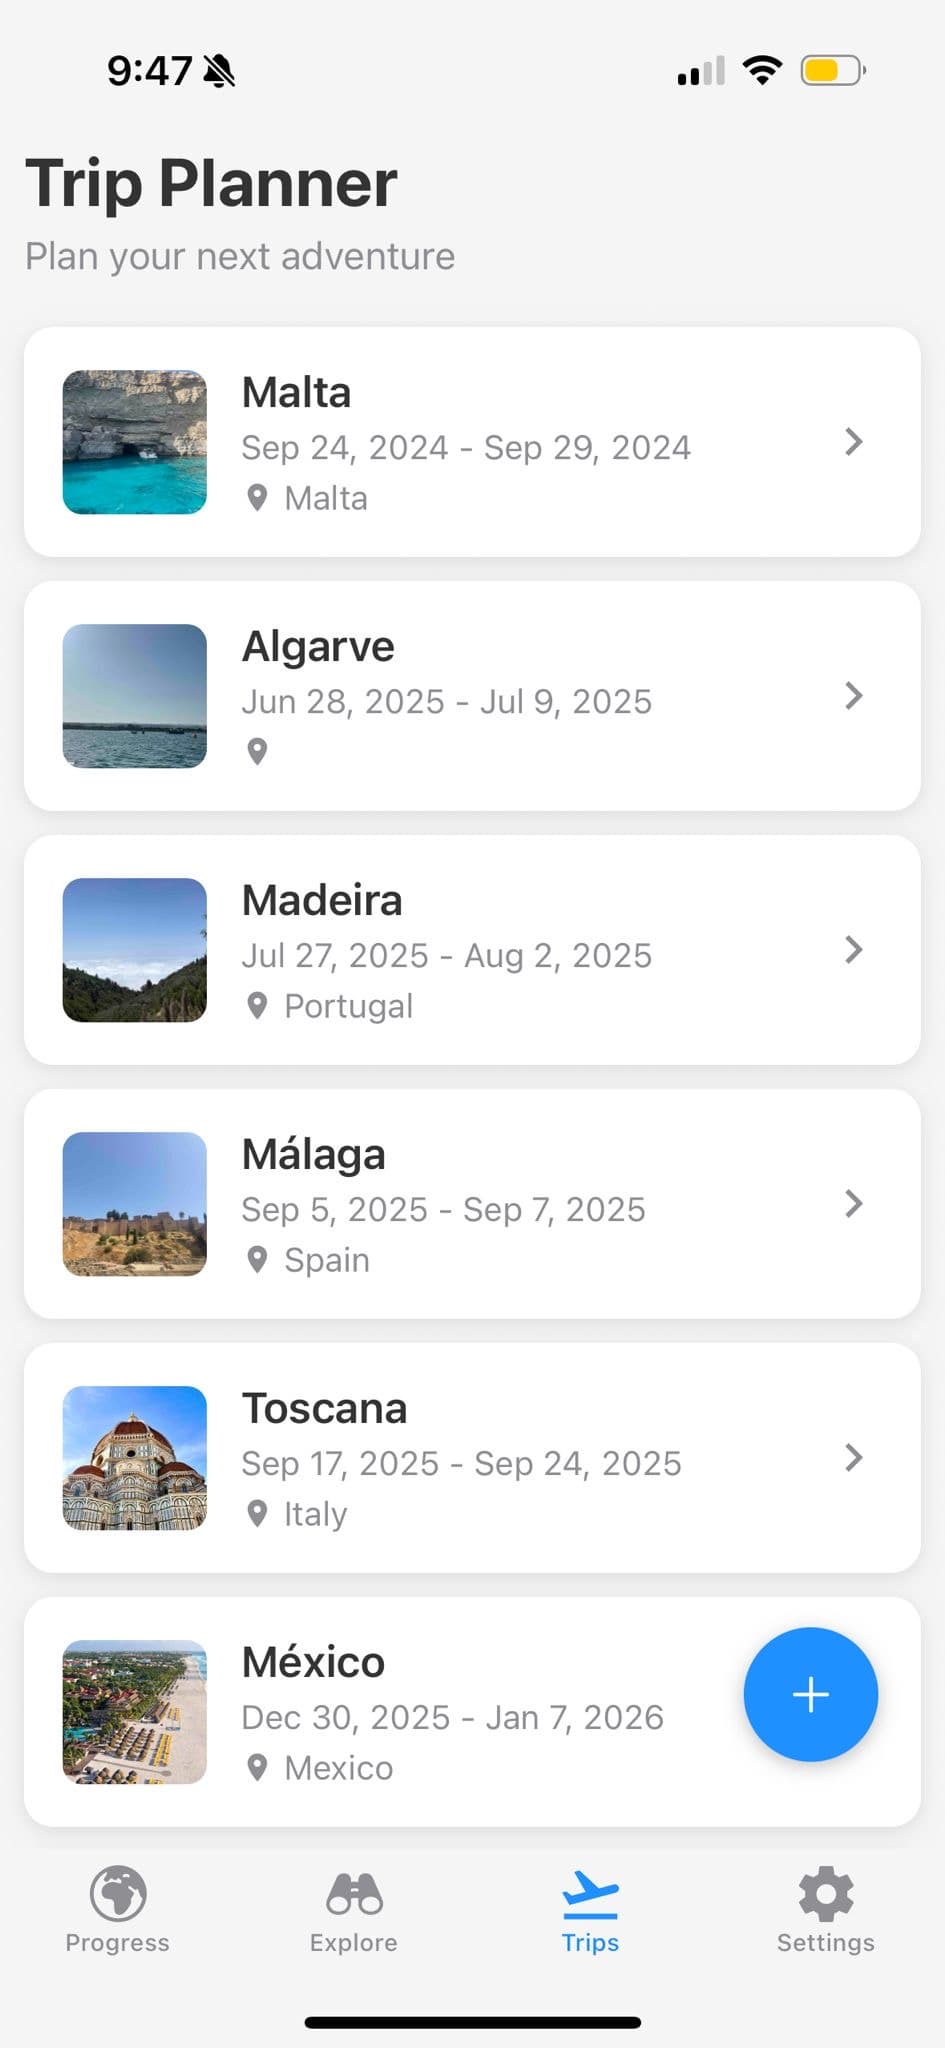Tap the Toscana cathedral thumbnail
The image size is (945, 2048).
point(135,1458)
